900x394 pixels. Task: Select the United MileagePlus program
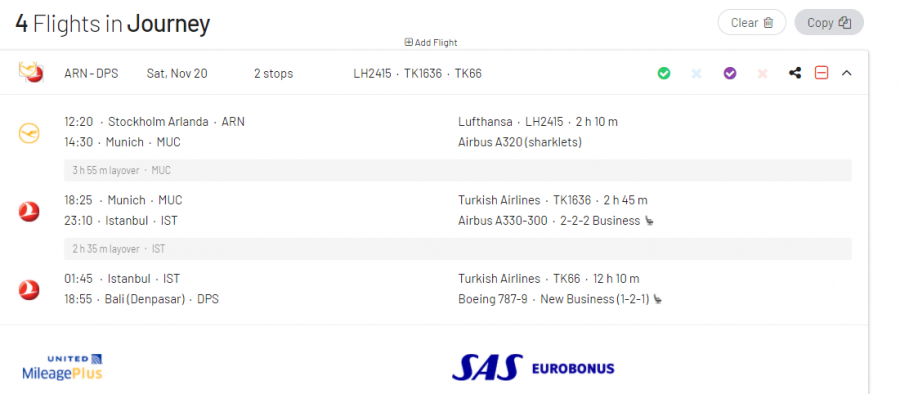click(x=62, y=368)
